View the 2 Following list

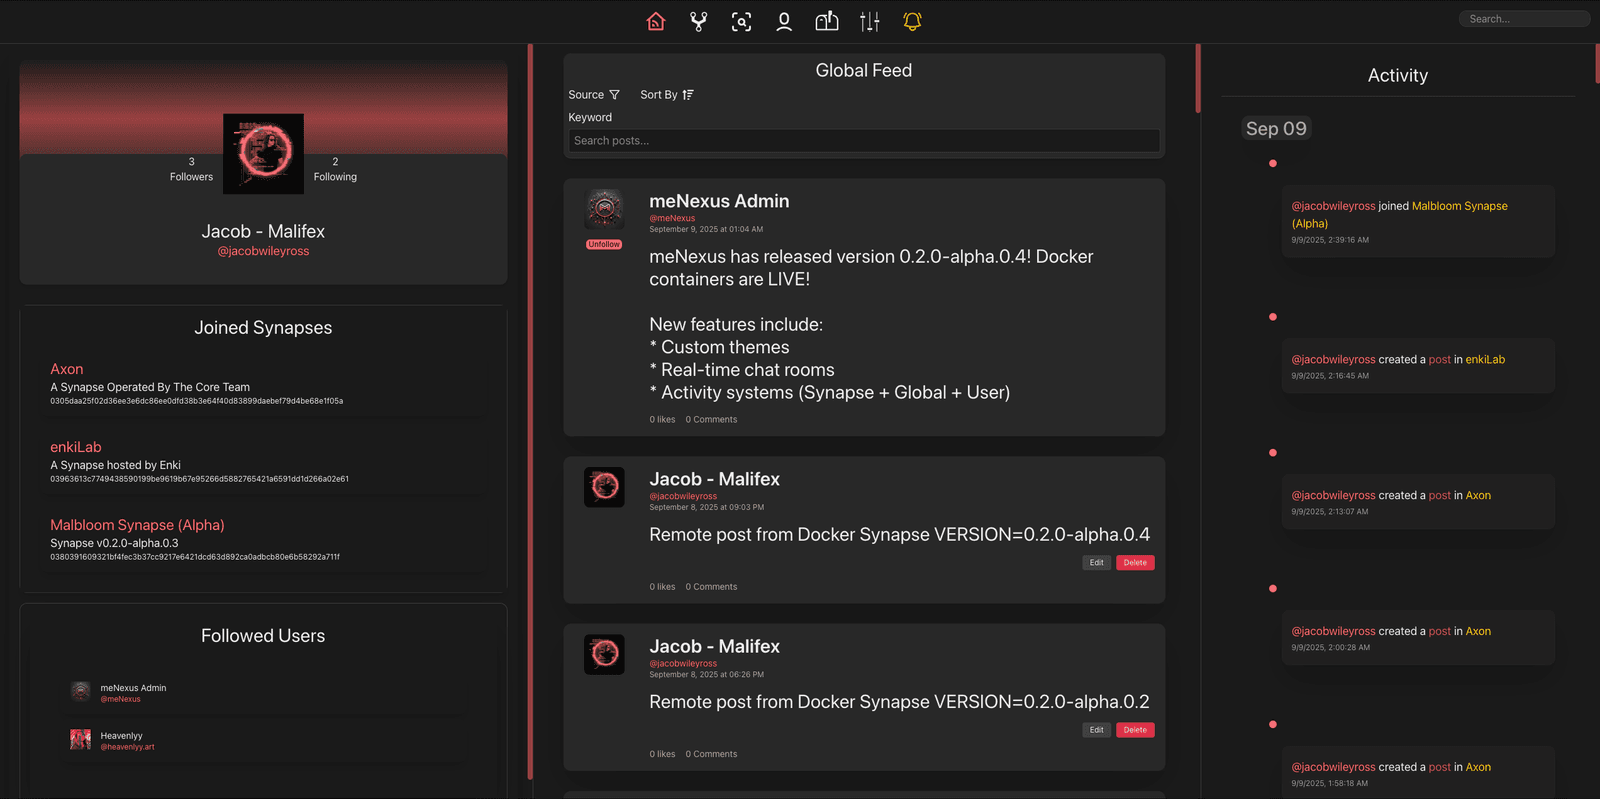click(x=335, y=169)
